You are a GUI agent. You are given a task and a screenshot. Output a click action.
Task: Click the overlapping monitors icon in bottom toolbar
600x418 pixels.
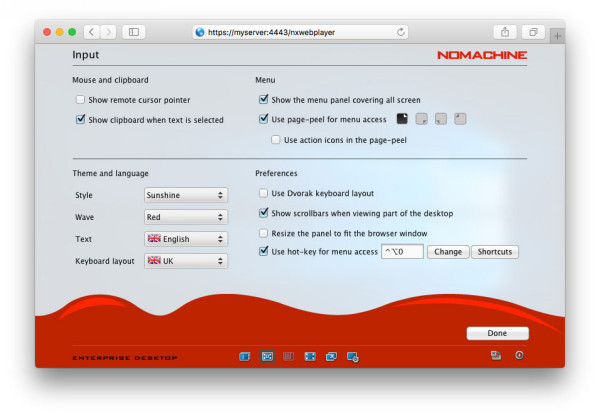pos(331,357)
